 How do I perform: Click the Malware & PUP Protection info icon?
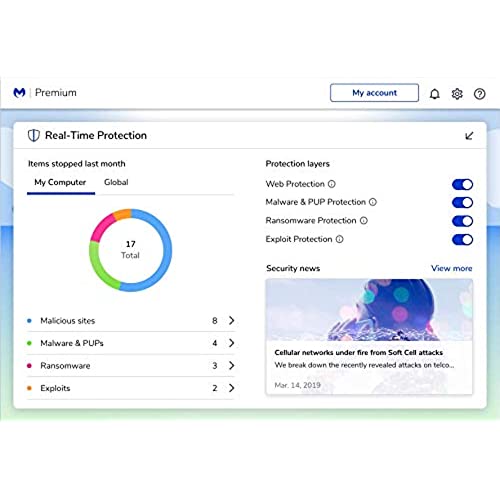point(373,202)
